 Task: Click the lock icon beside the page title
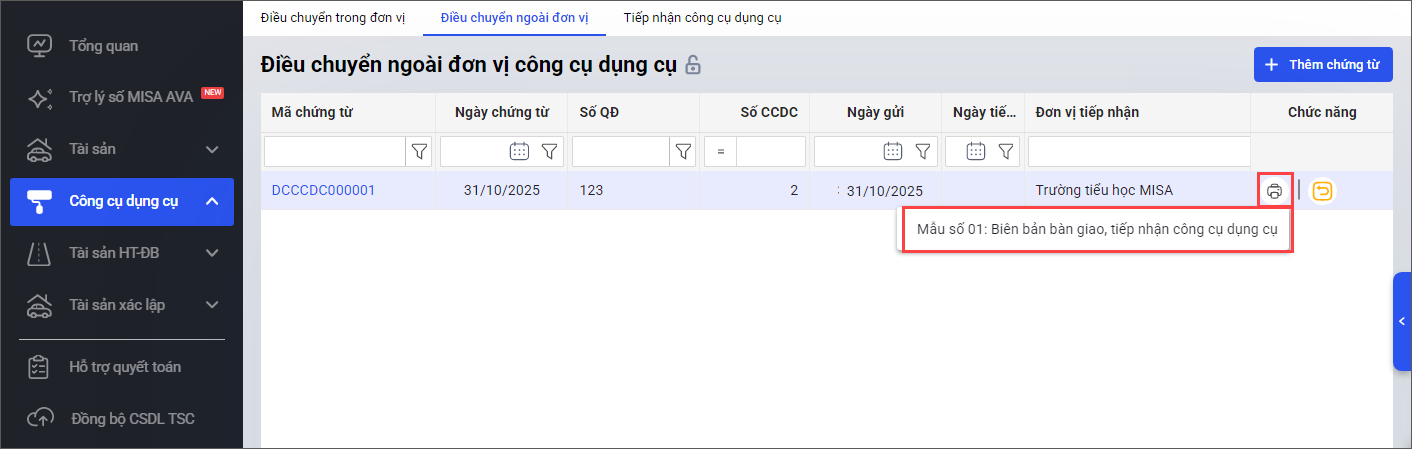(693, 65)
